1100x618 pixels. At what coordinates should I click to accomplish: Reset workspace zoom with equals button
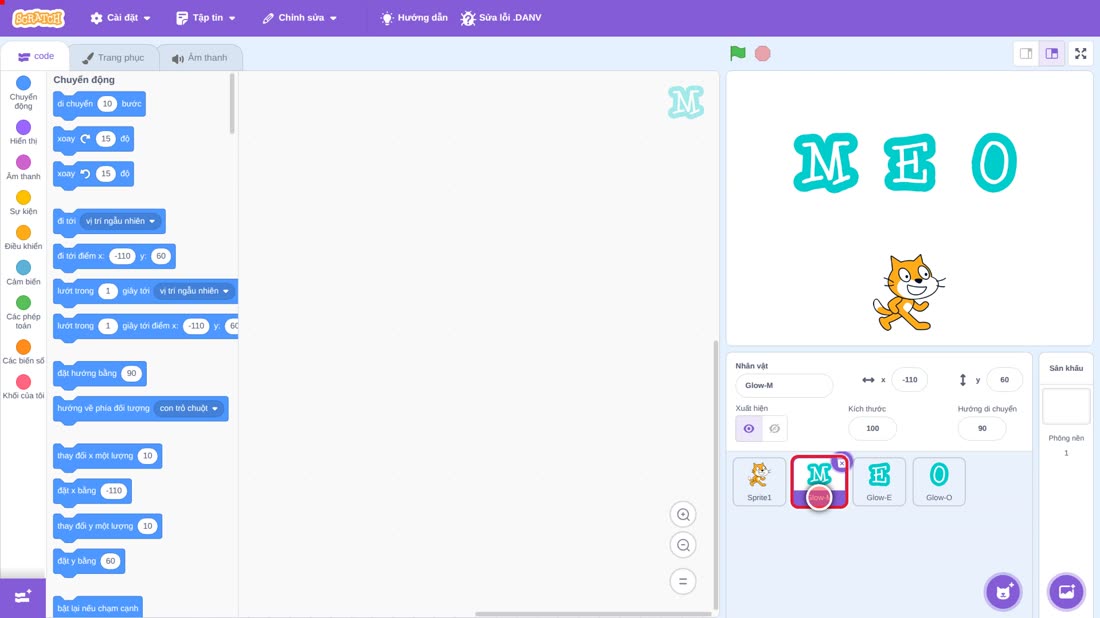click(683, 581)
